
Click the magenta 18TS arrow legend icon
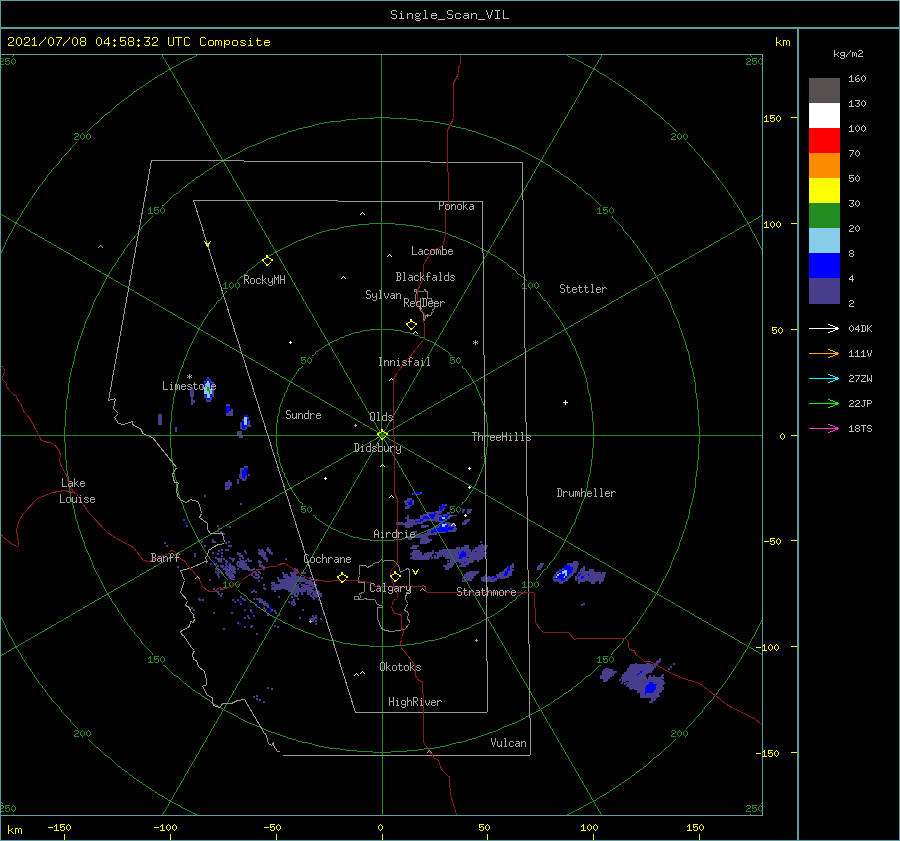coord(824,428)
